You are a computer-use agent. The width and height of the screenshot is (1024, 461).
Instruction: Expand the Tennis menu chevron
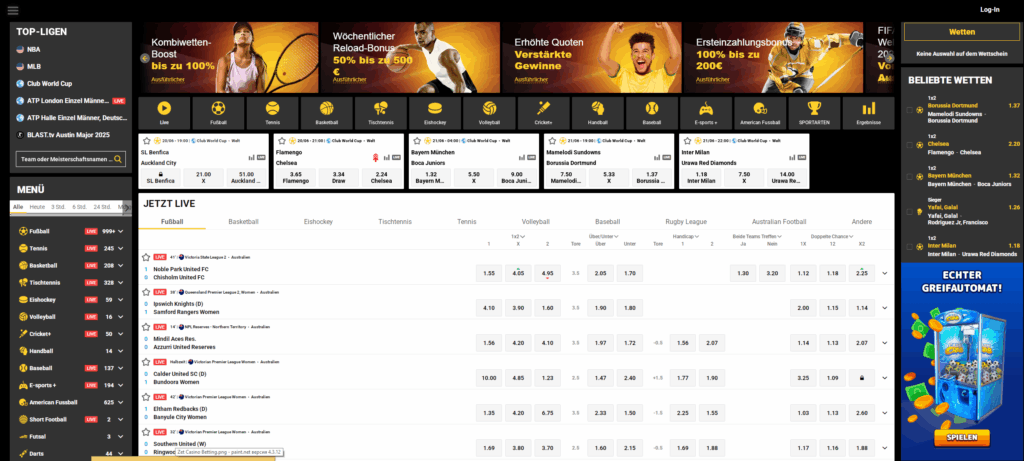pyautogui.click(x=121, y=249)
